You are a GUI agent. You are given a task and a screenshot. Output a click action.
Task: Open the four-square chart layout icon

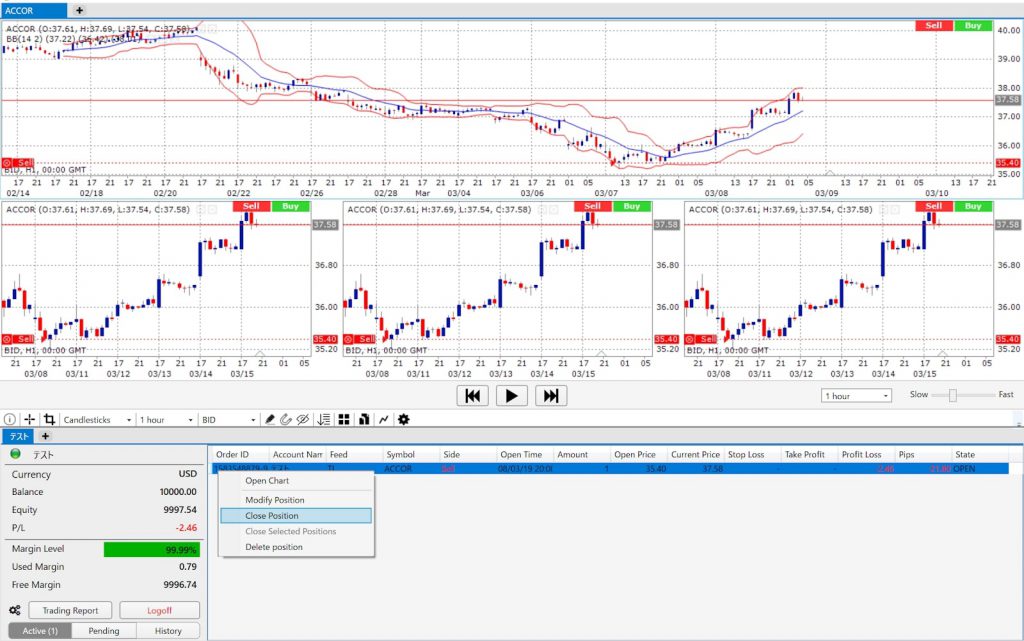[x=344, y=420]
